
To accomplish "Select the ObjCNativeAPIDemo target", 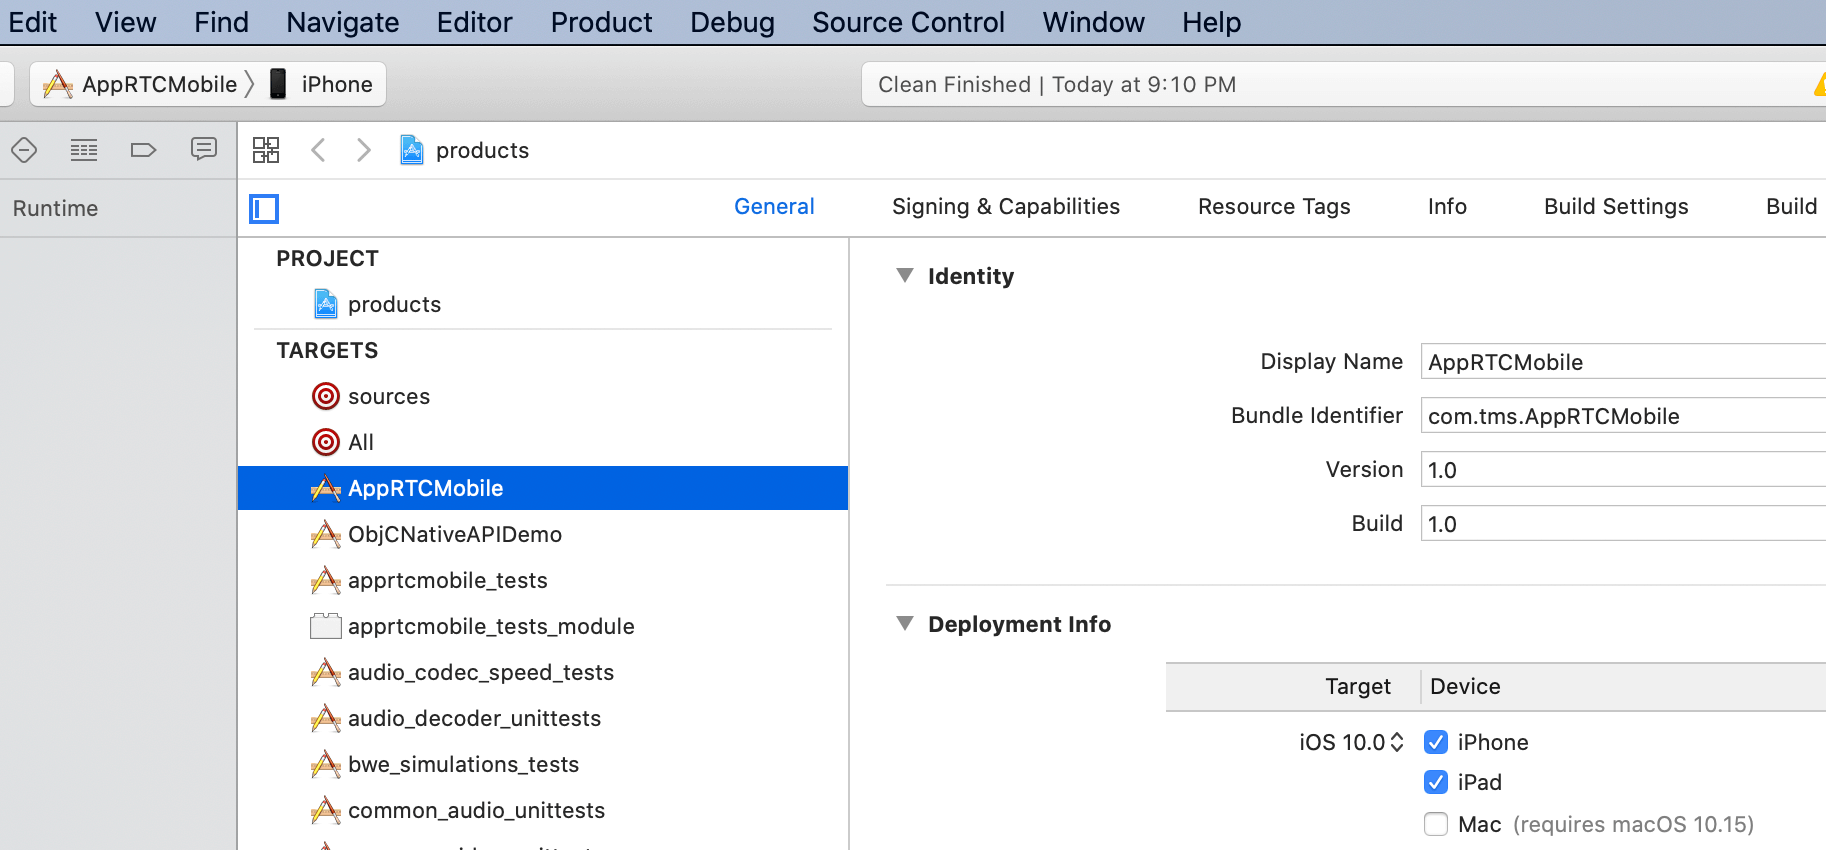I will (x=454, y=534).
